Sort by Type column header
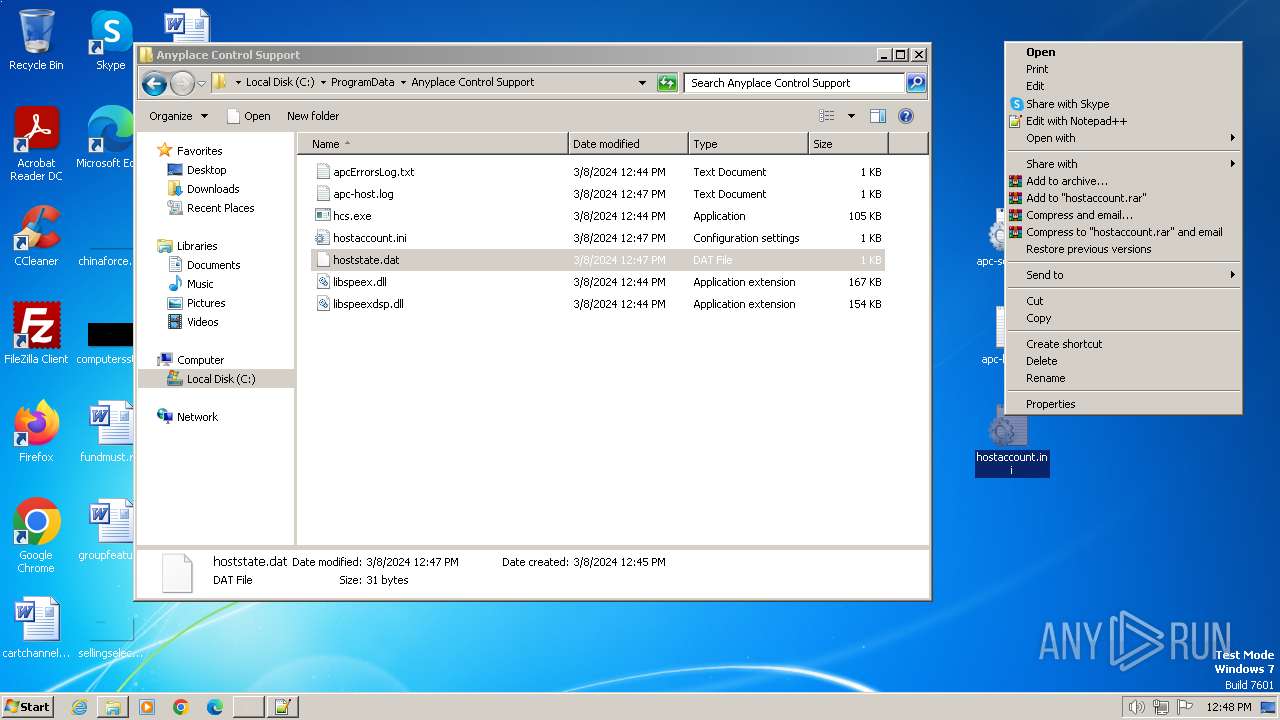The image size is (1280, 720). pyautogui.click(x=748, y=144)
